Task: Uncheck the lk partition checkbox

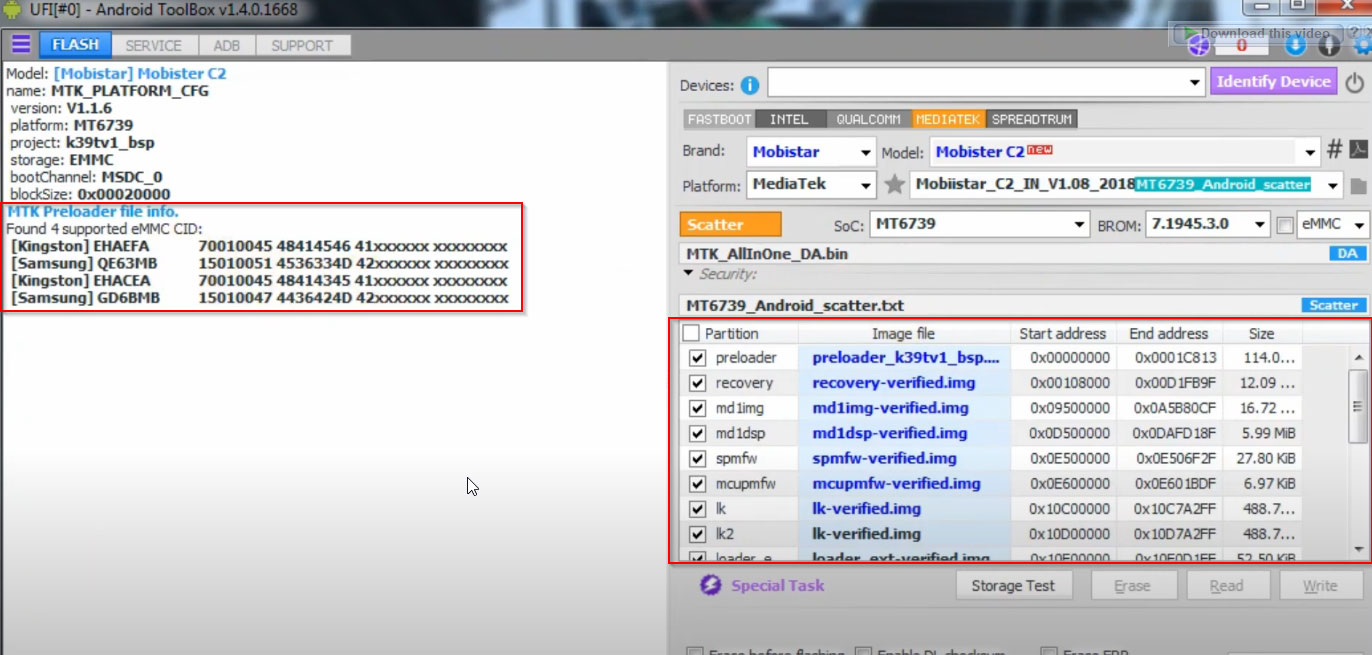Action: click(697, 509)
